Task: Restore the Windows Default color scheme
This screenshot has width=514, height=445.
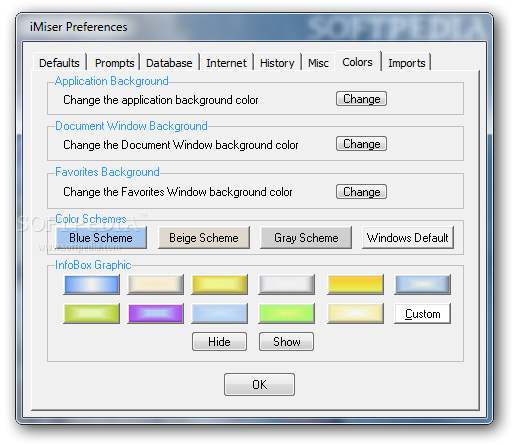Action: pyautogui.click(x=408, y=238)
